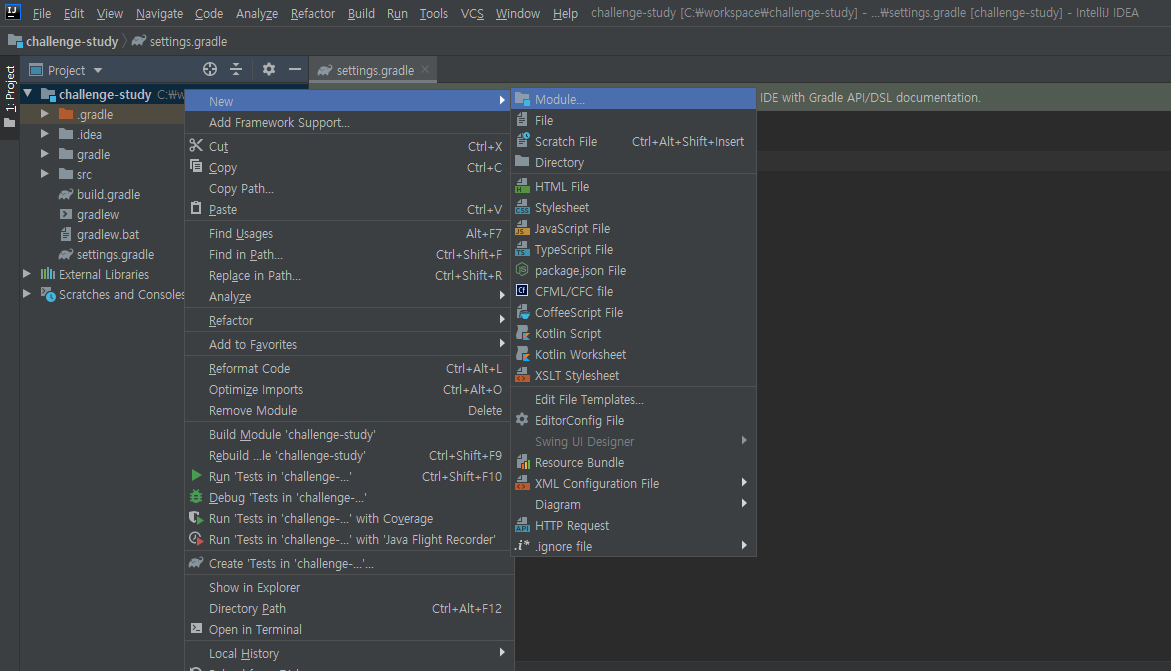Click the Resource Bundle icon
The image size is (1171, 671).
522,463
